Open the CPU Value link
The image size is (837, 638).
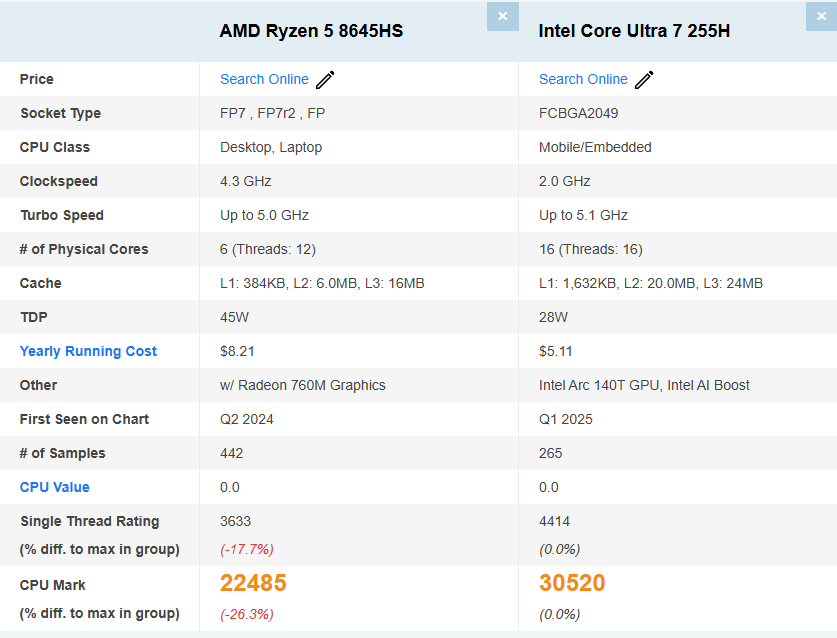(54, 487)
